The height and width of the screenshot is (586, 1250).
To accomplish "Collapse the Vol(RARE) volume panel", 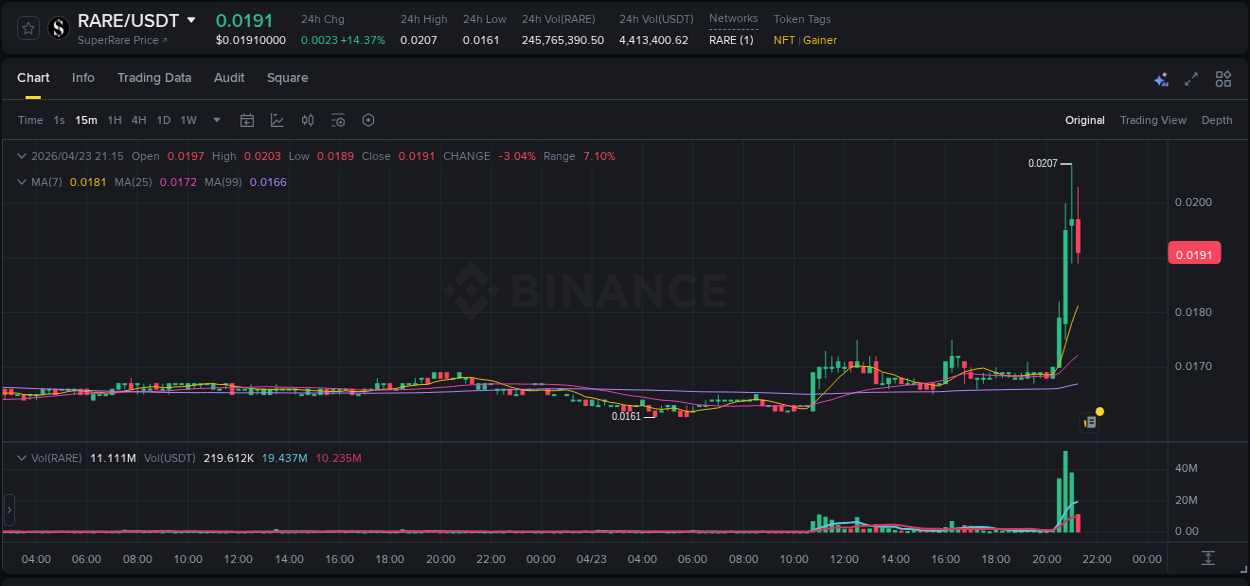I will coord(21,457).
